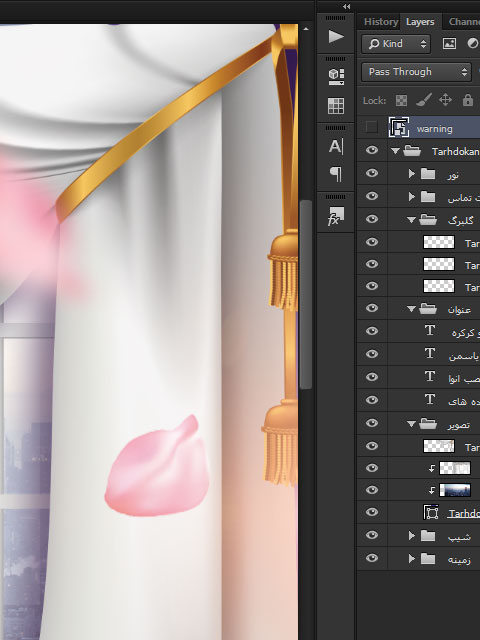The height and width of the screenshot is (640, 480).
Task: Collapse the تصویر group
Action: click(x=411, y=424)
